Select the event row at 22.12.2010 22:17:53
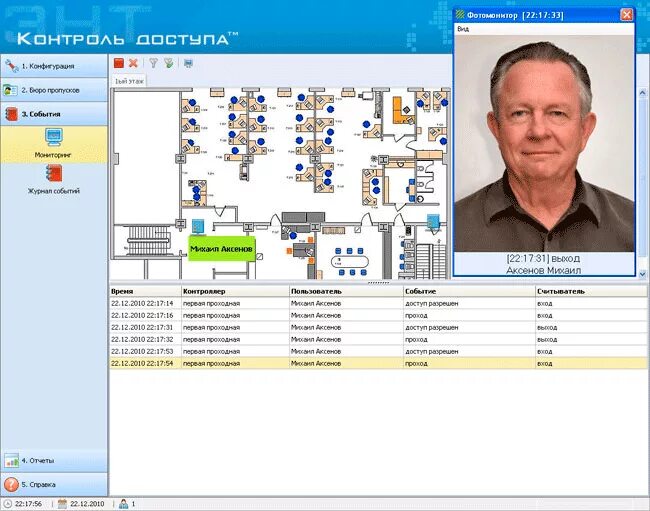Viewport: 650px width, 511px height. click(x=378, y=351)
